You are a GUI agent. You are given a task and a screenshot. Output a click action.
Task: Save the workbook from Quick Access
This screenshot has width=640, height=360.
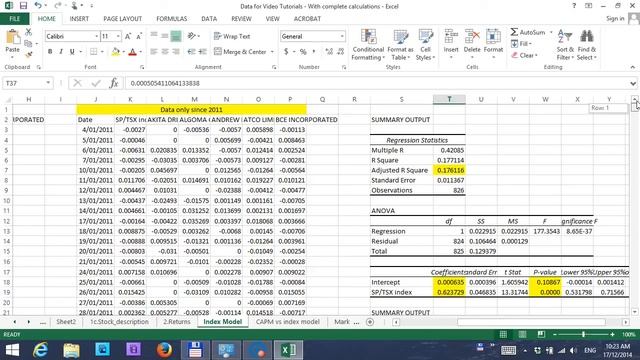pyautogui.click(x=23, y=6)
